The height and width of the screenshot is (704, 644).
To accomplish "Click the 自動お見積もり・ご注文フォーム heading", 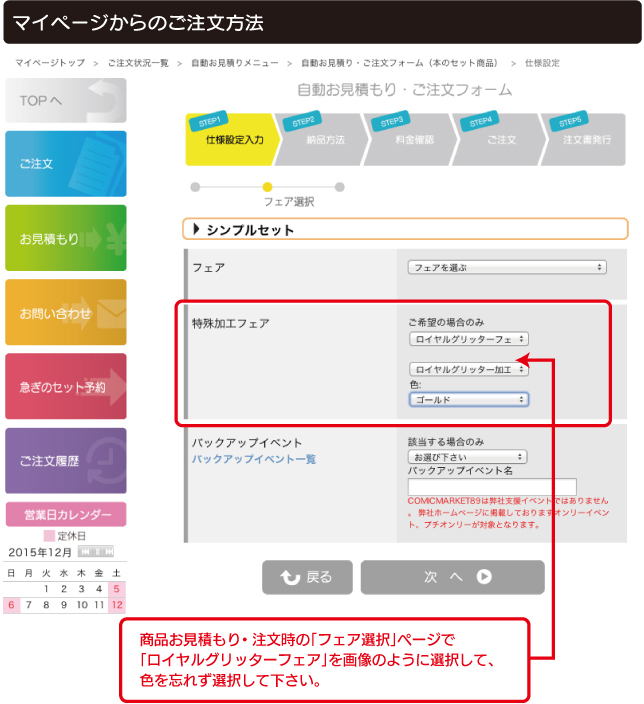I will tap(404, 90).
